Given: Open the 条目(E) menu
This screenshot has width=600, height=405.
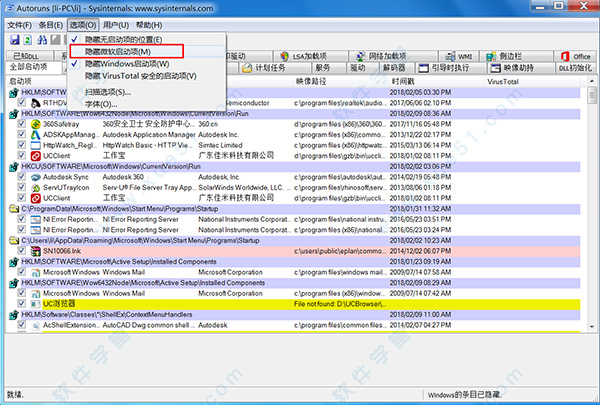Looking at the screenshot, I should coord(51,25).
